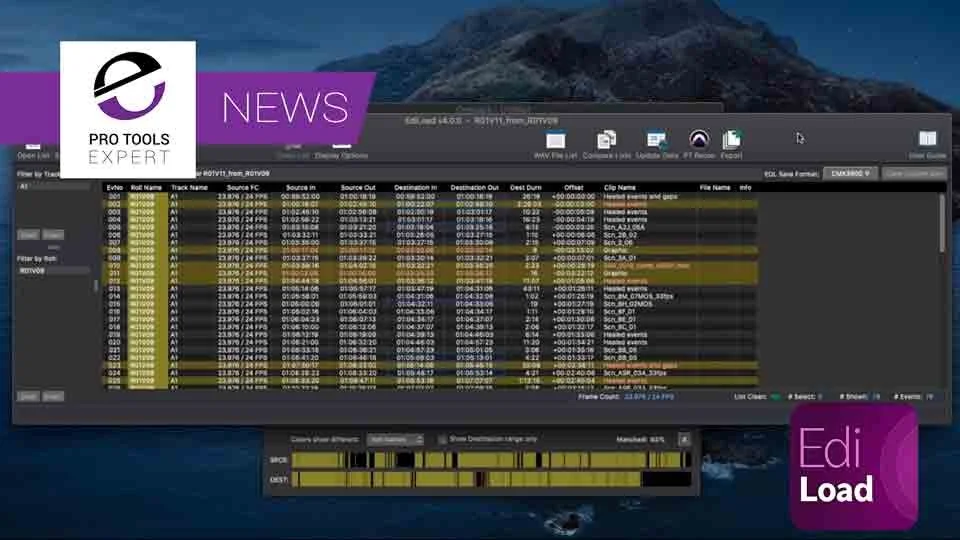
Task: Click the Clip Name column header
Action: coord(620,187)
